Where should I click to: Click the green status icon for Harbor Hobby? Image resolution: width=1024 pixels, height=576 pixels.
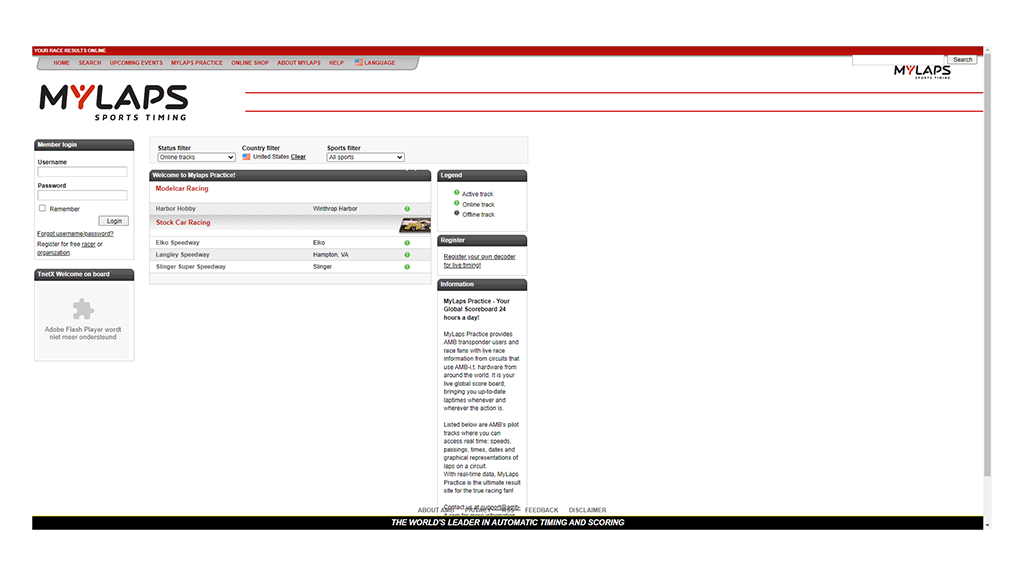coord(407,209)
